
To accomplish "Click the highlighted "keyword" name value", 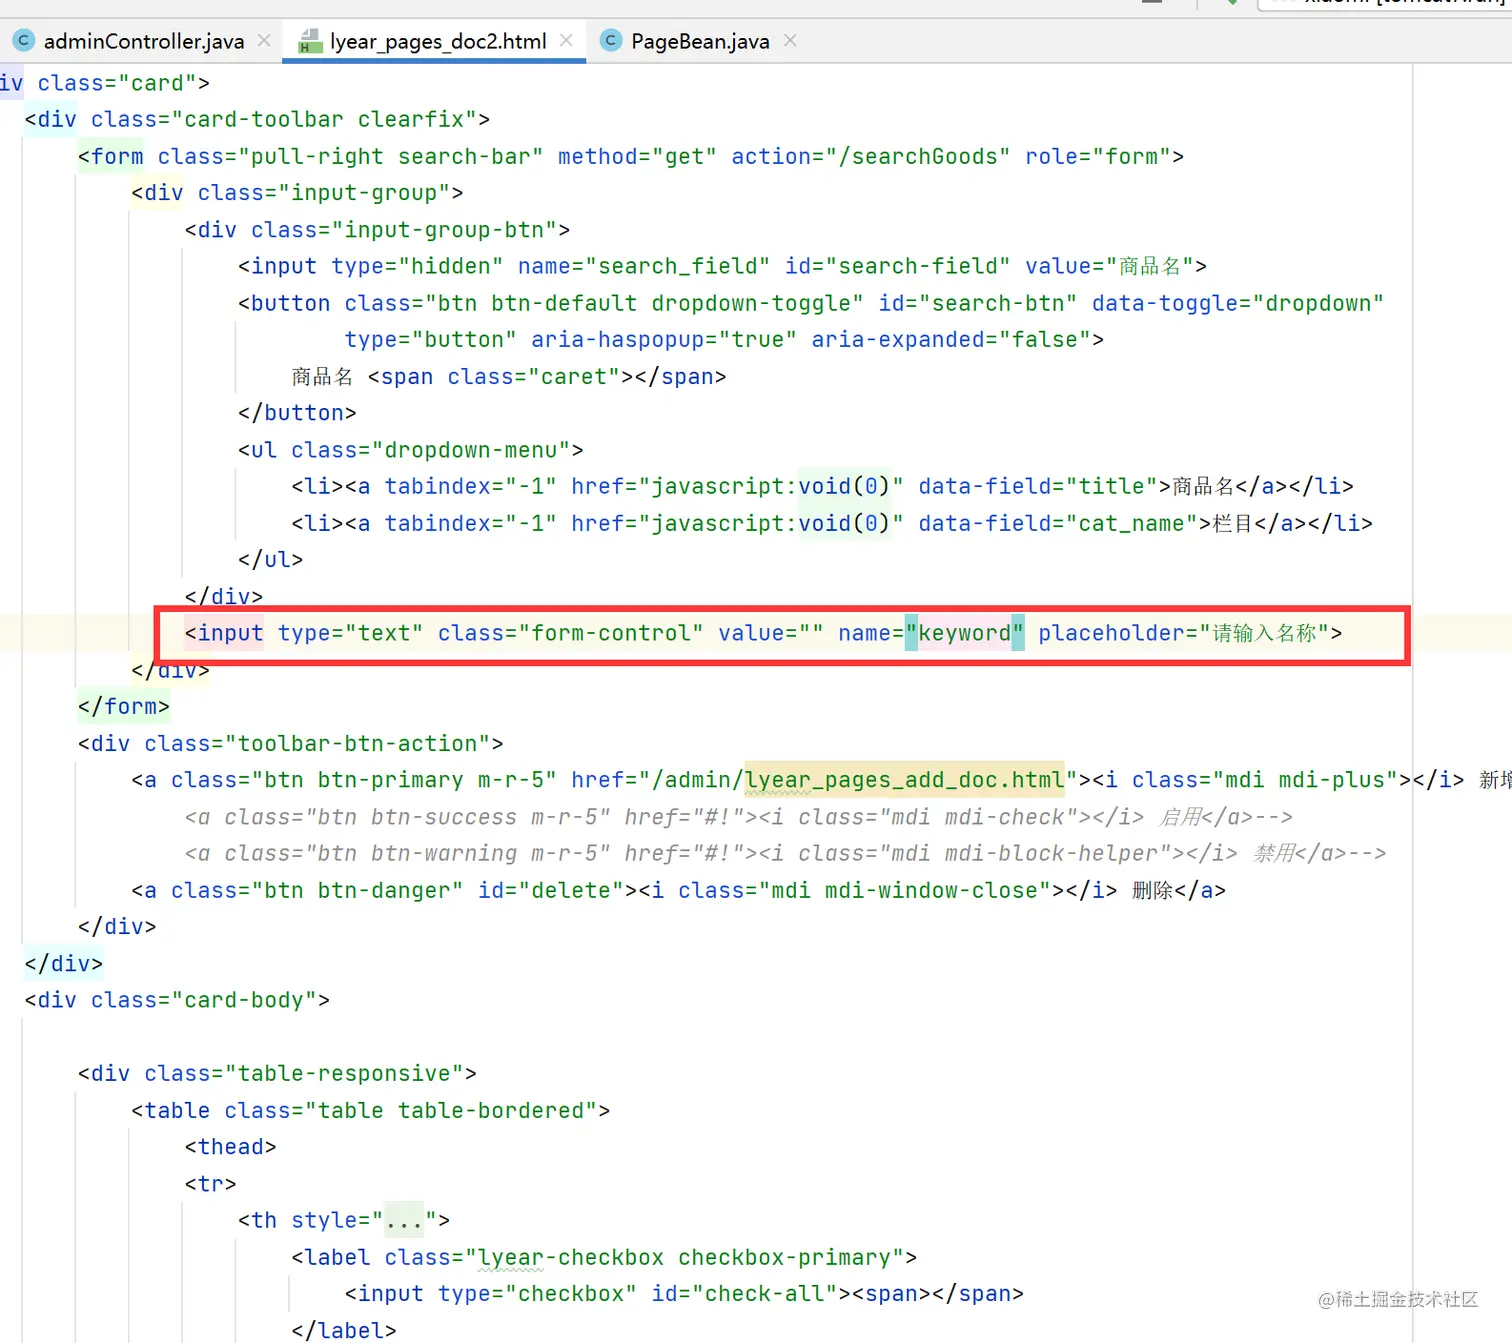I will click(965, 633).
